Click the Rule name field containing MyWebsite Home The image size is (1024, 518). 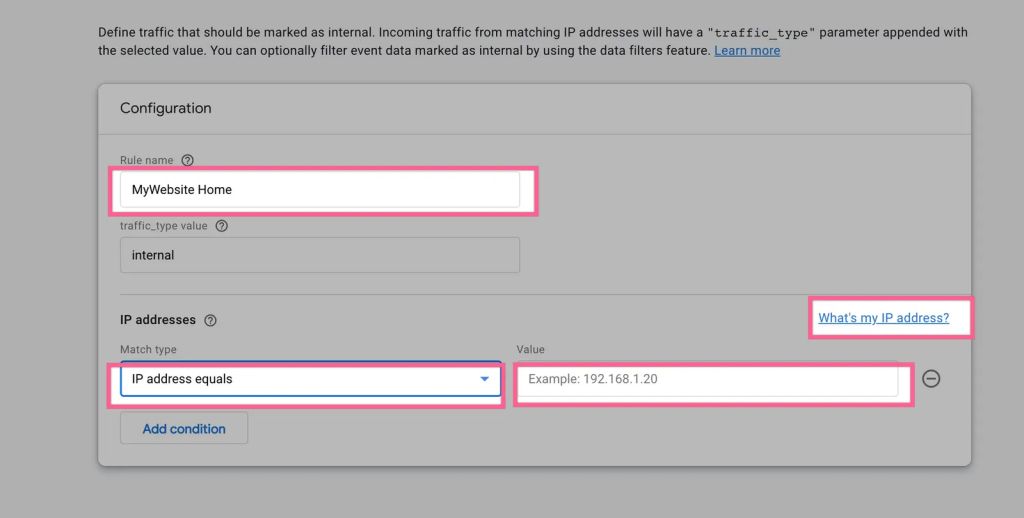320,189
